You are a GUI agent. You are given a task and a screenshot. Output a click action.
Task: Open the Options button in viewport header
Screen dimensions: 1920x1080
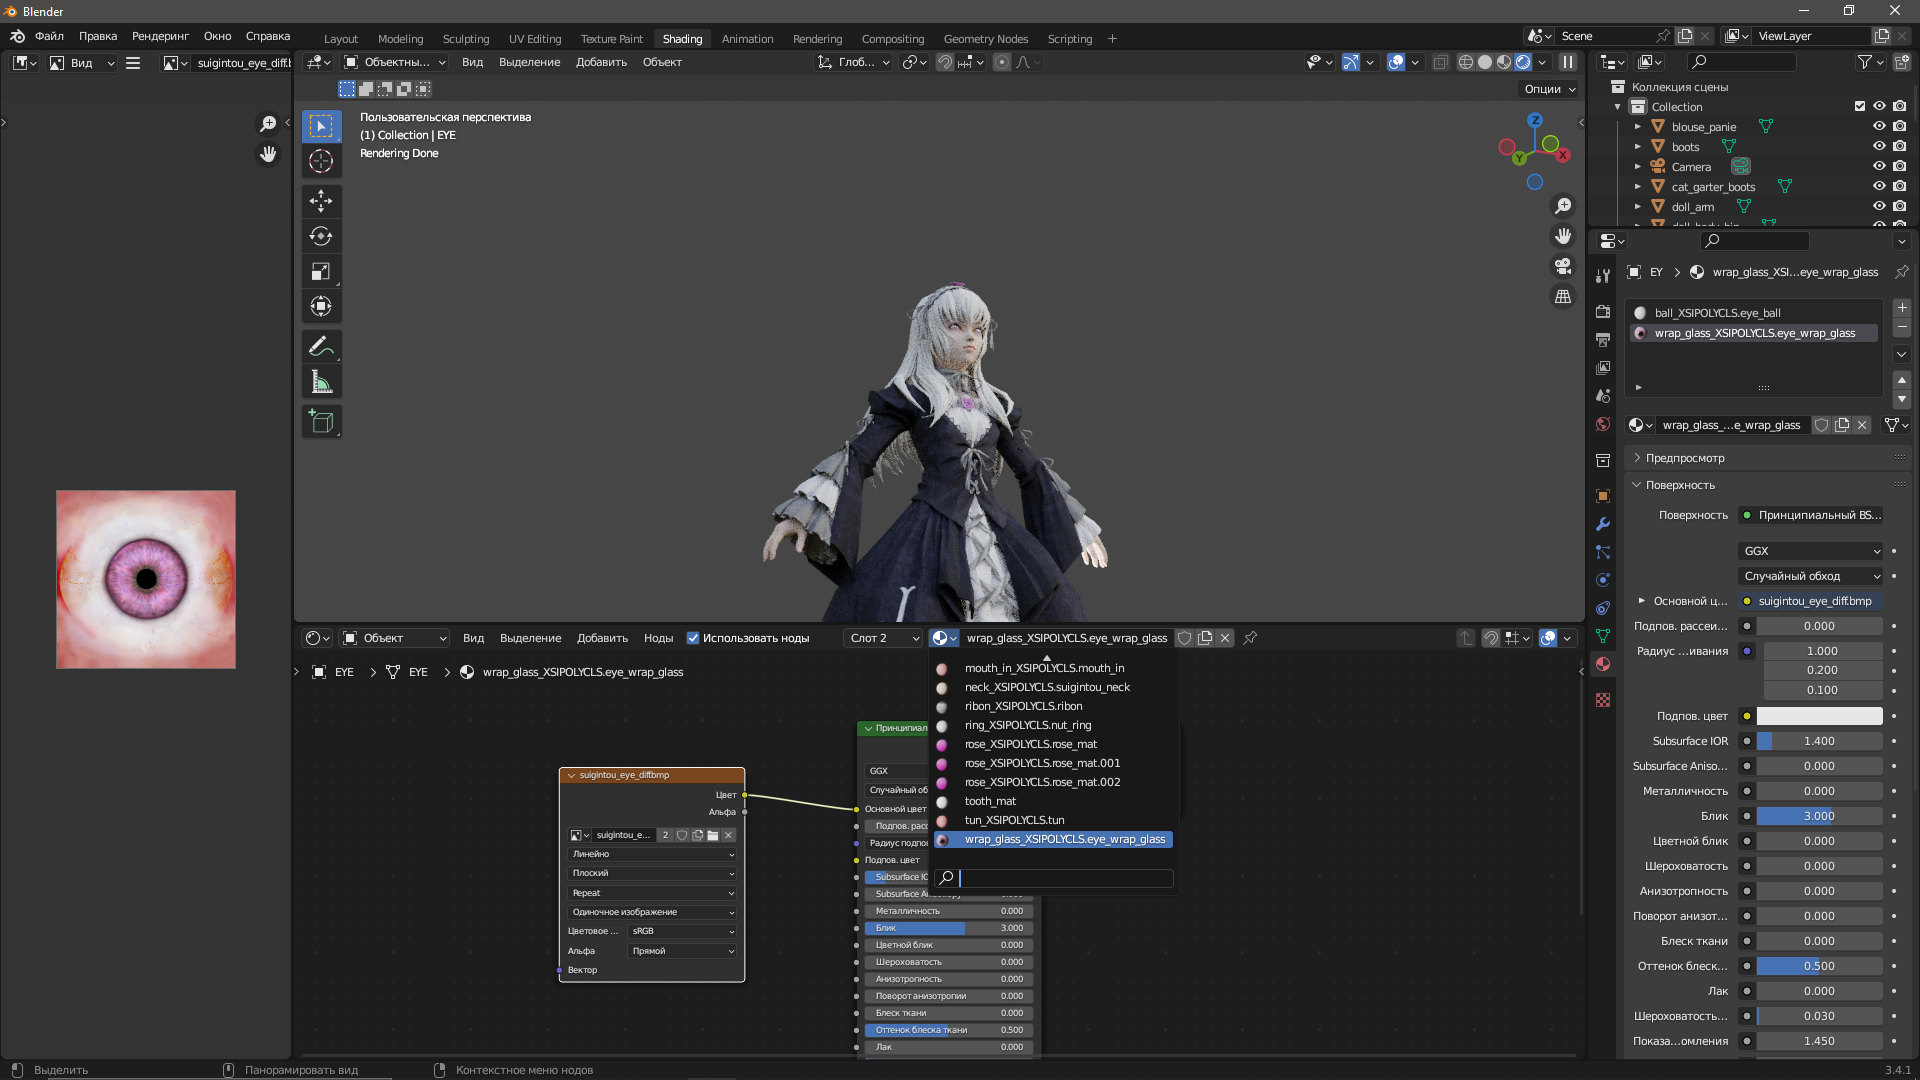tap(1549, 89)
